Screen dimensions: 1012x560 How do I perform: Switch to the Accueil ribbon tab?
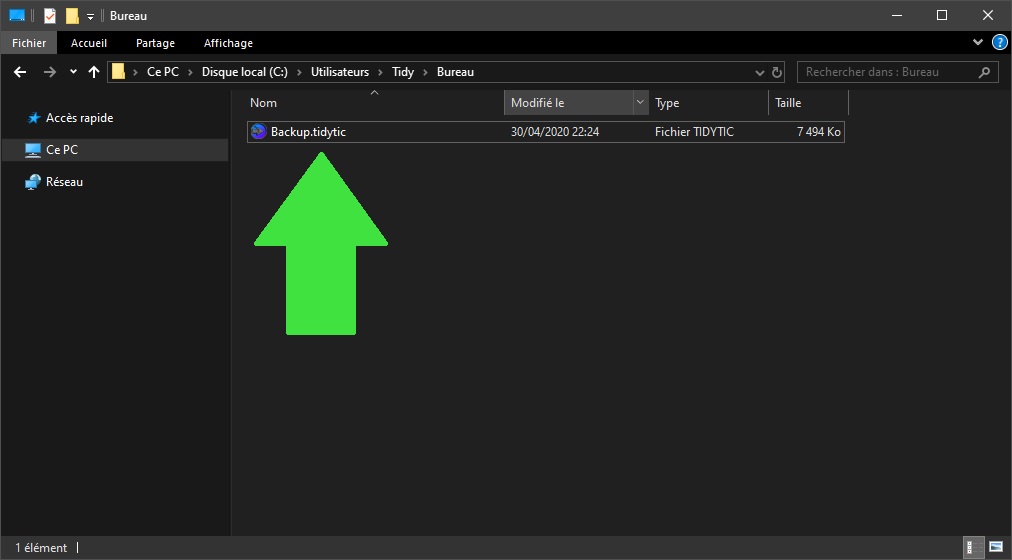pos(89,43)
